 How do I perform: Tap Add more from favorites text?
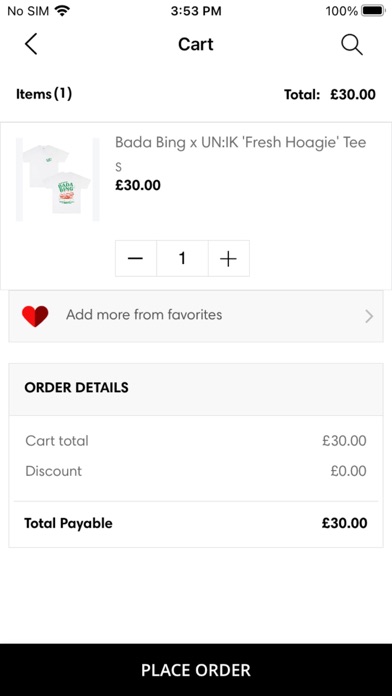144,315
